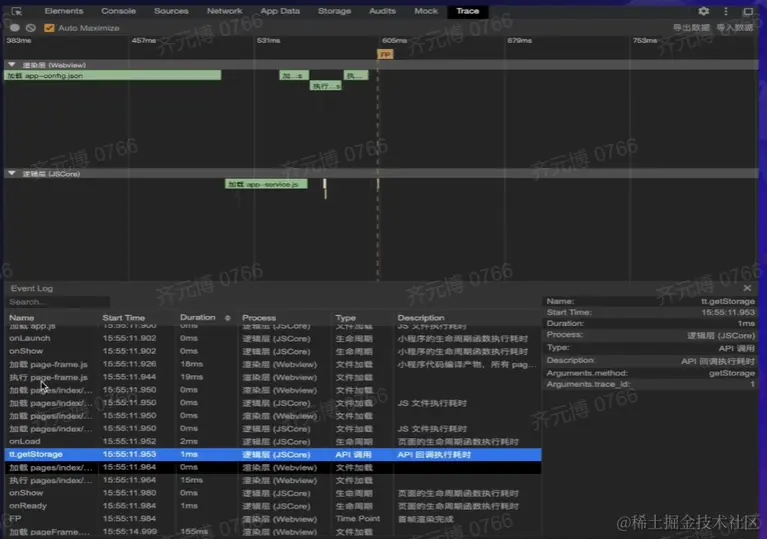Select the 加载 pageFrame row with 155ms
Screen dimensions: 767x539
(273, 532)
